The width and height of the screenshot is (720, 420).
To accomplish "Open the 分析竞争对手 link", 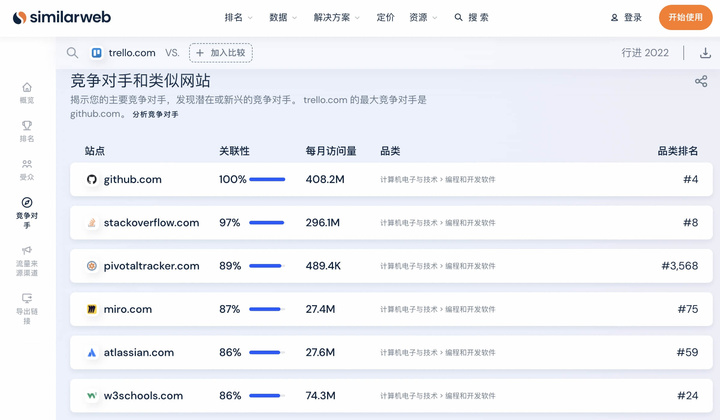I will pyautogui.click(x=155, y=114).
